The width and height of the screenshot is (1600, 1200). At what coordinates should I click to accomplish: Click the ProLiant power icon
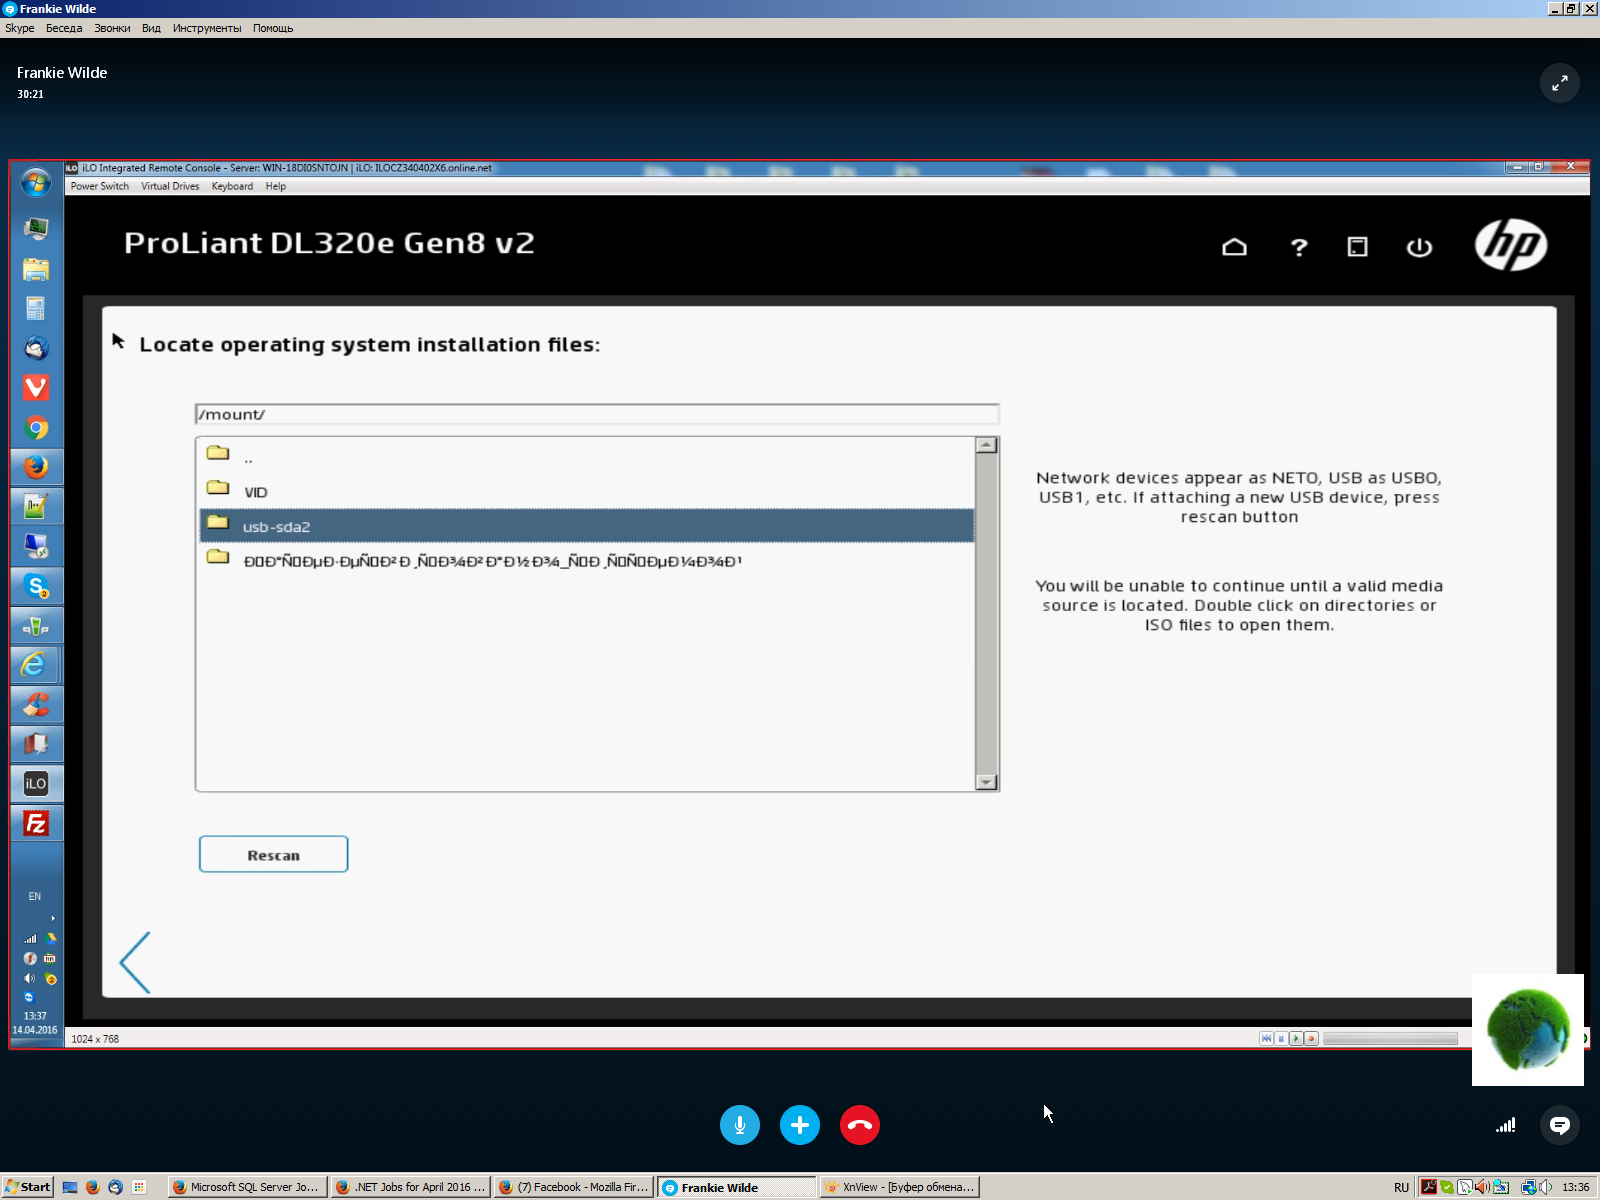click(1419, 247)
